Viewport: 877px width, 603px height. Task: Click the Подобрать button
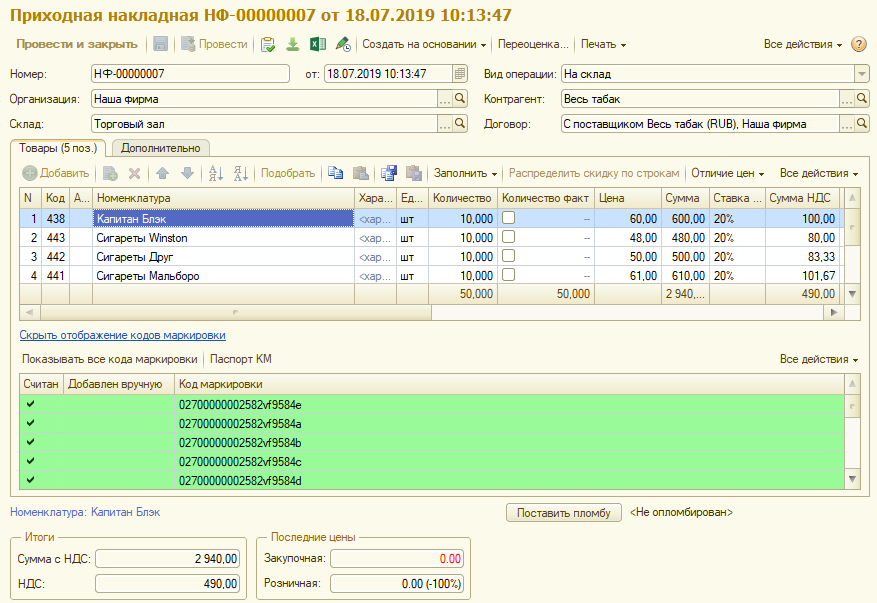coord(287,173)
